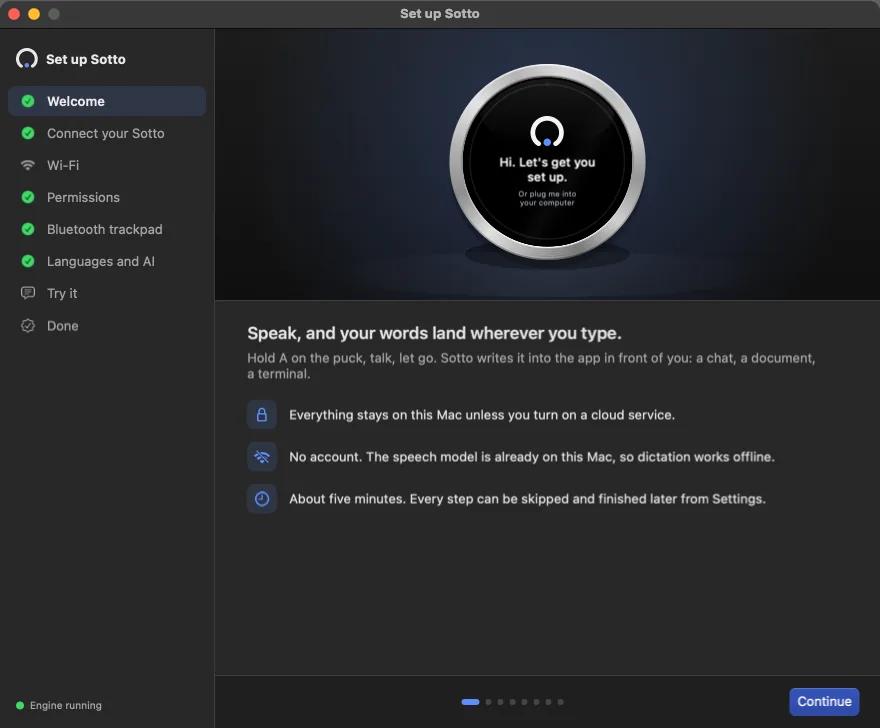The height and width of the screenshot is (728, 880).
Task: Click the clock five-minutes icon
Action: click(262, 498)
